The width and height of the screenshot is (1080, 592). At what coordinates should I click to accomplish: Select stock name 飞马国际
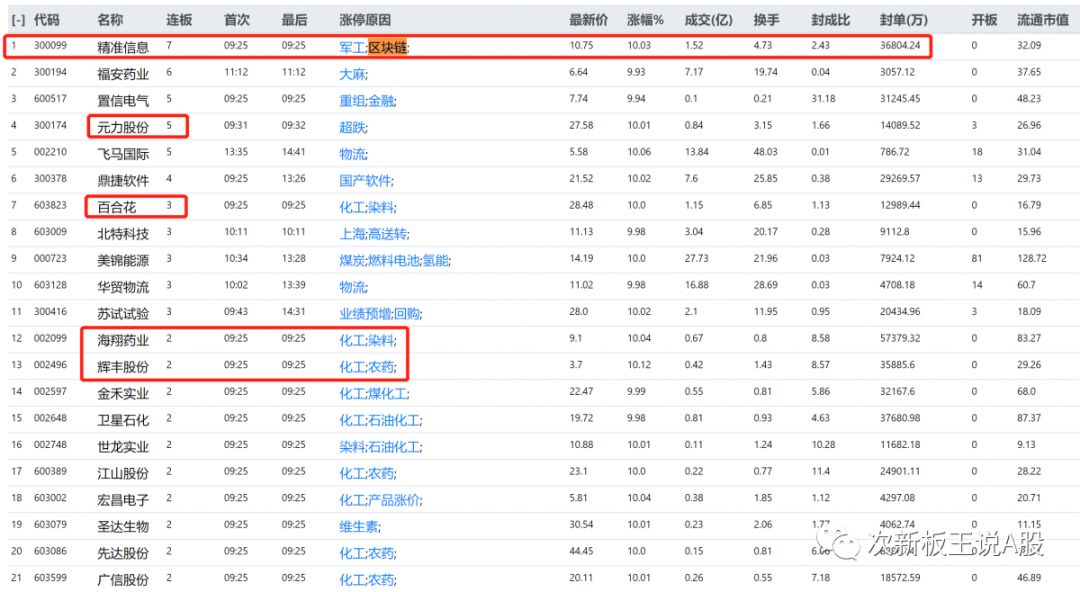123,154
